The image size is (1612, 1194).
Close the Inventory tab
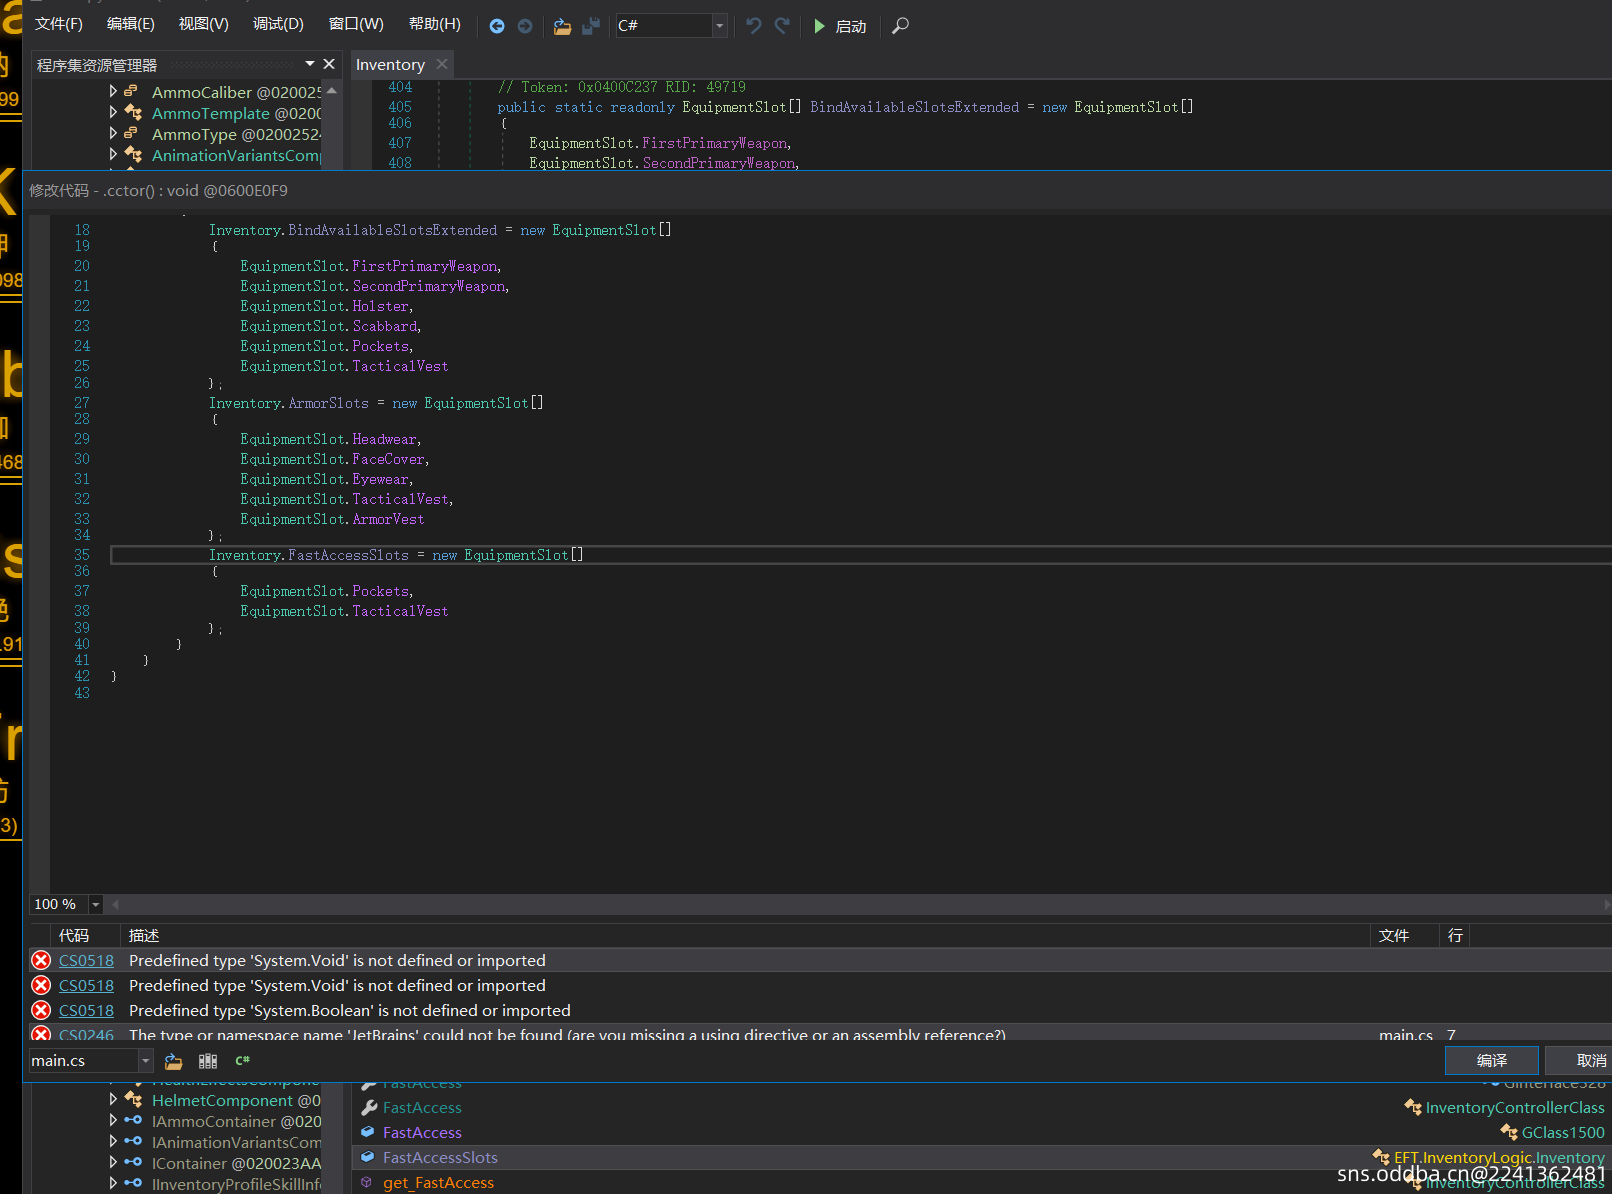point(442,64)
